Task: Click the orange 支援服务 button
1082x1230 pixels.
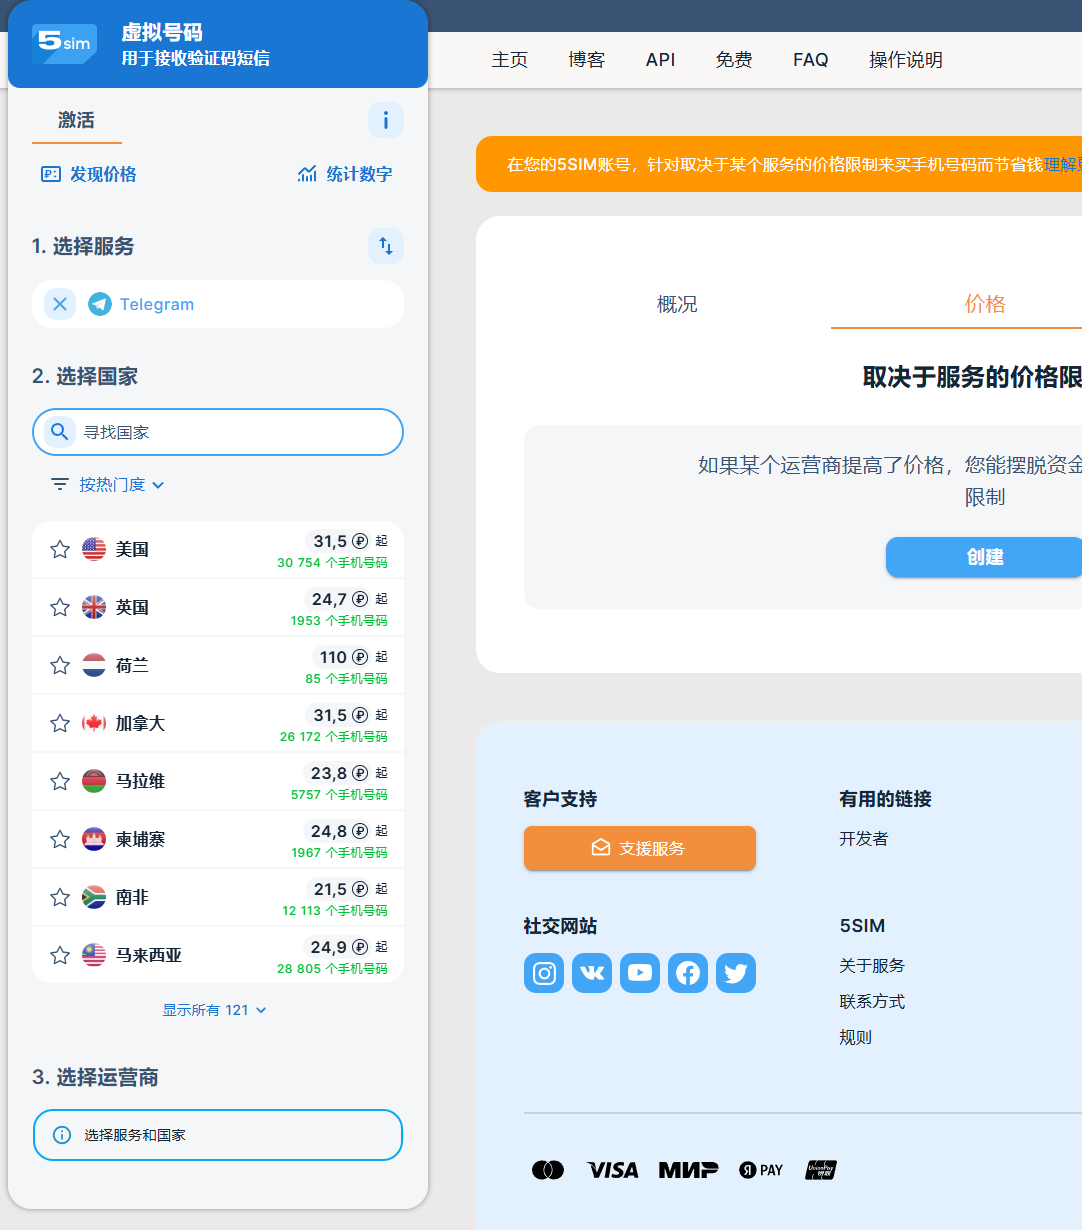Action: tap(640, 848)
